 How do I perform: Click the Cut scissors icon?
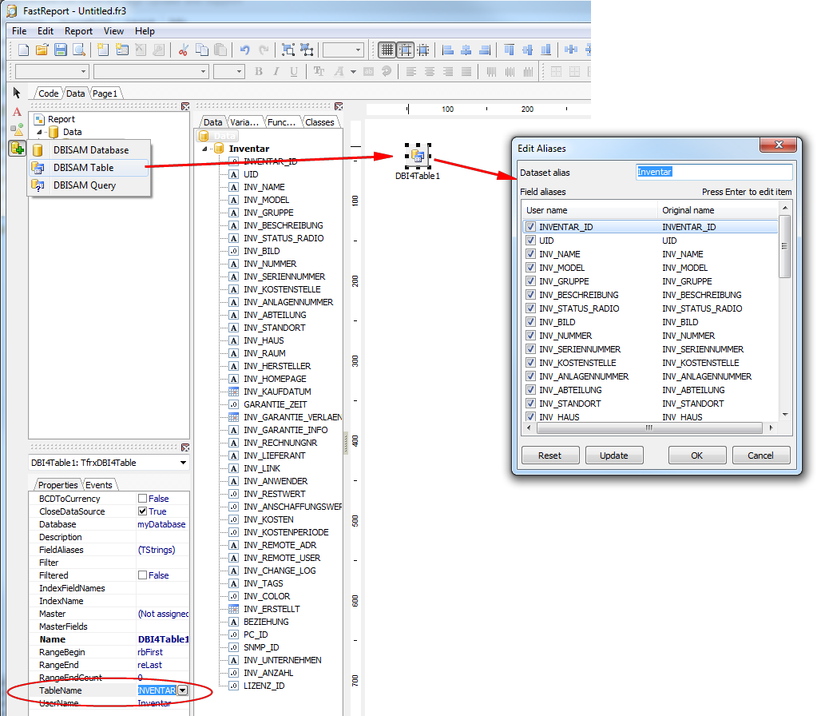click(x=183, y=50)
